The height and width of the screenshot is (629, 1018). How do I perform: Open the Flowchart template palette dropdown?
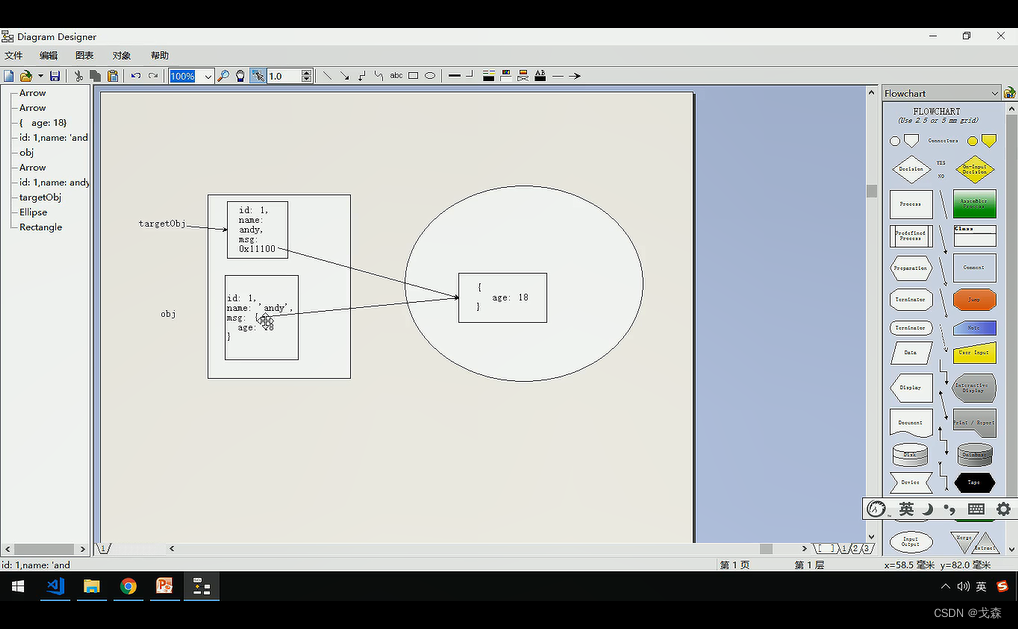pos(995,93)
